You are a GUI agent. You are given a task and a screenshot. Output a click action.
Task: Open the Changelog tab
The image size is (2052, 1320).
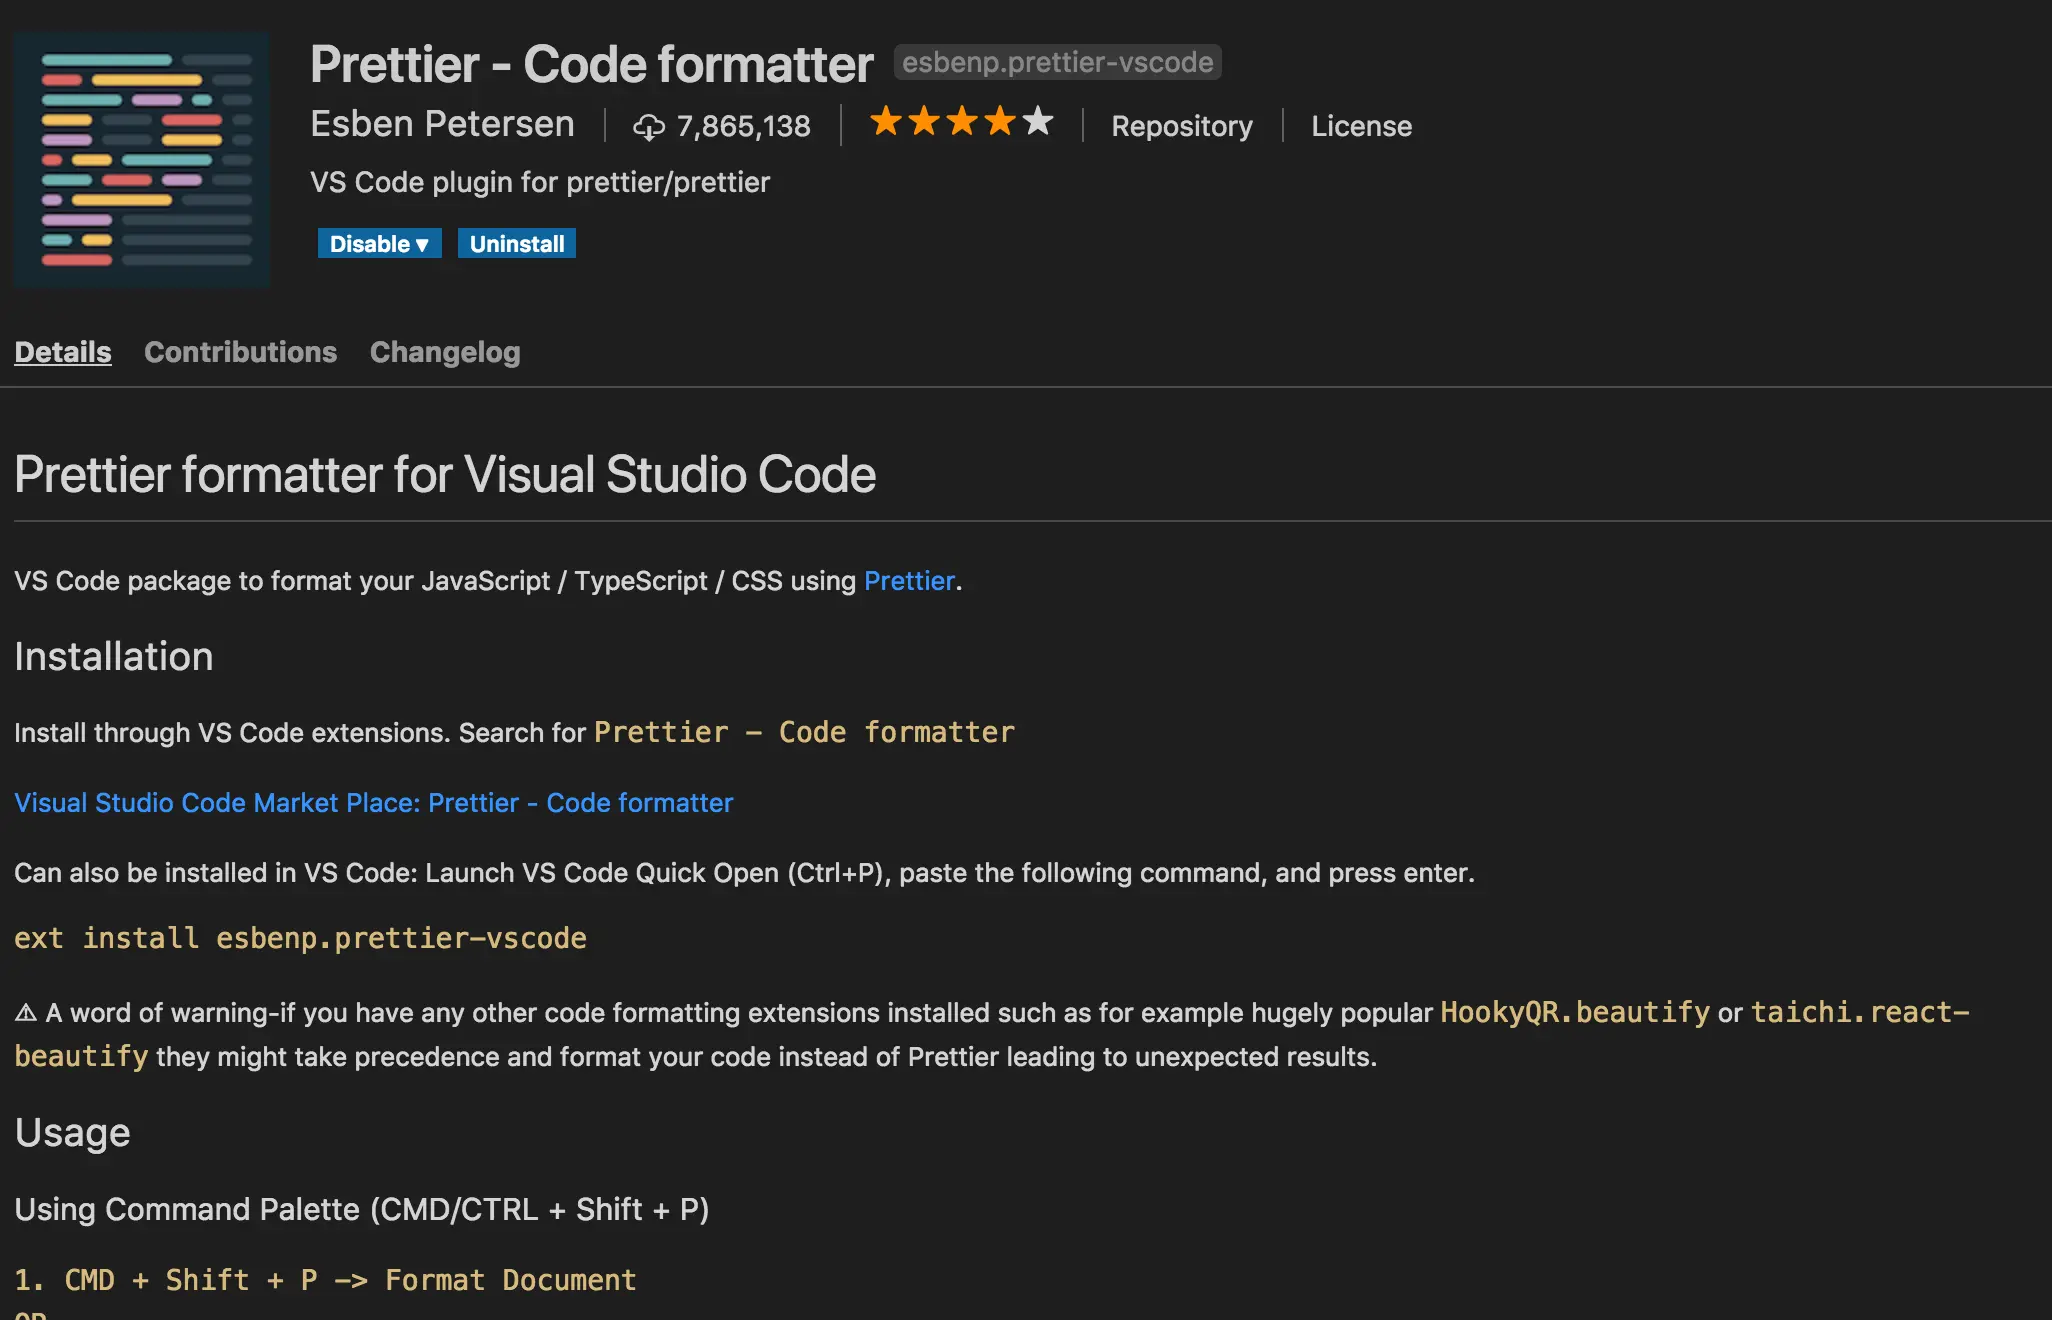coord(445,352)
